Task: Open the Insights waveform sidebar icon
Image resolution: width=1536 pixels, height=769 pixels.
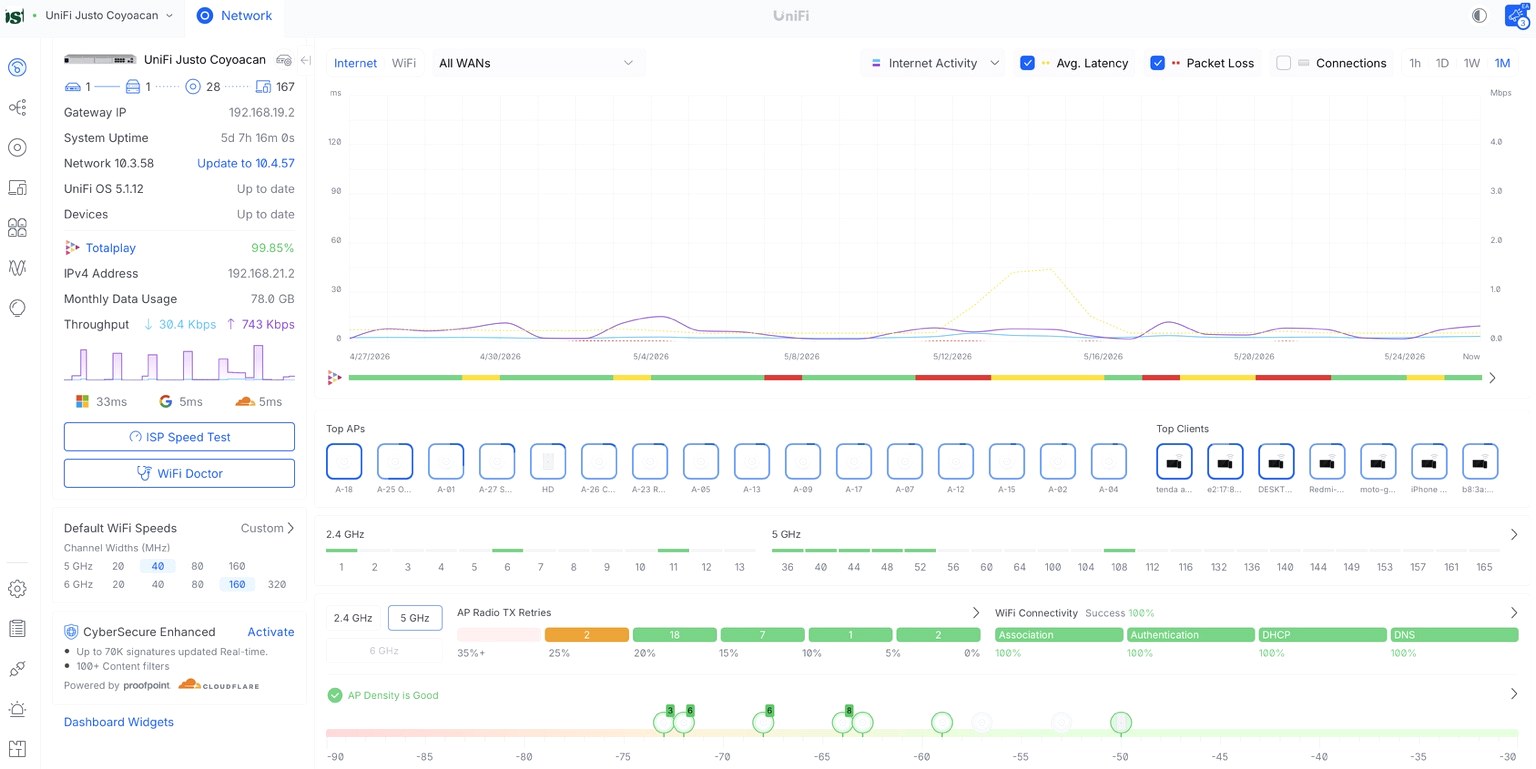Action: click(x=17, y=267)
